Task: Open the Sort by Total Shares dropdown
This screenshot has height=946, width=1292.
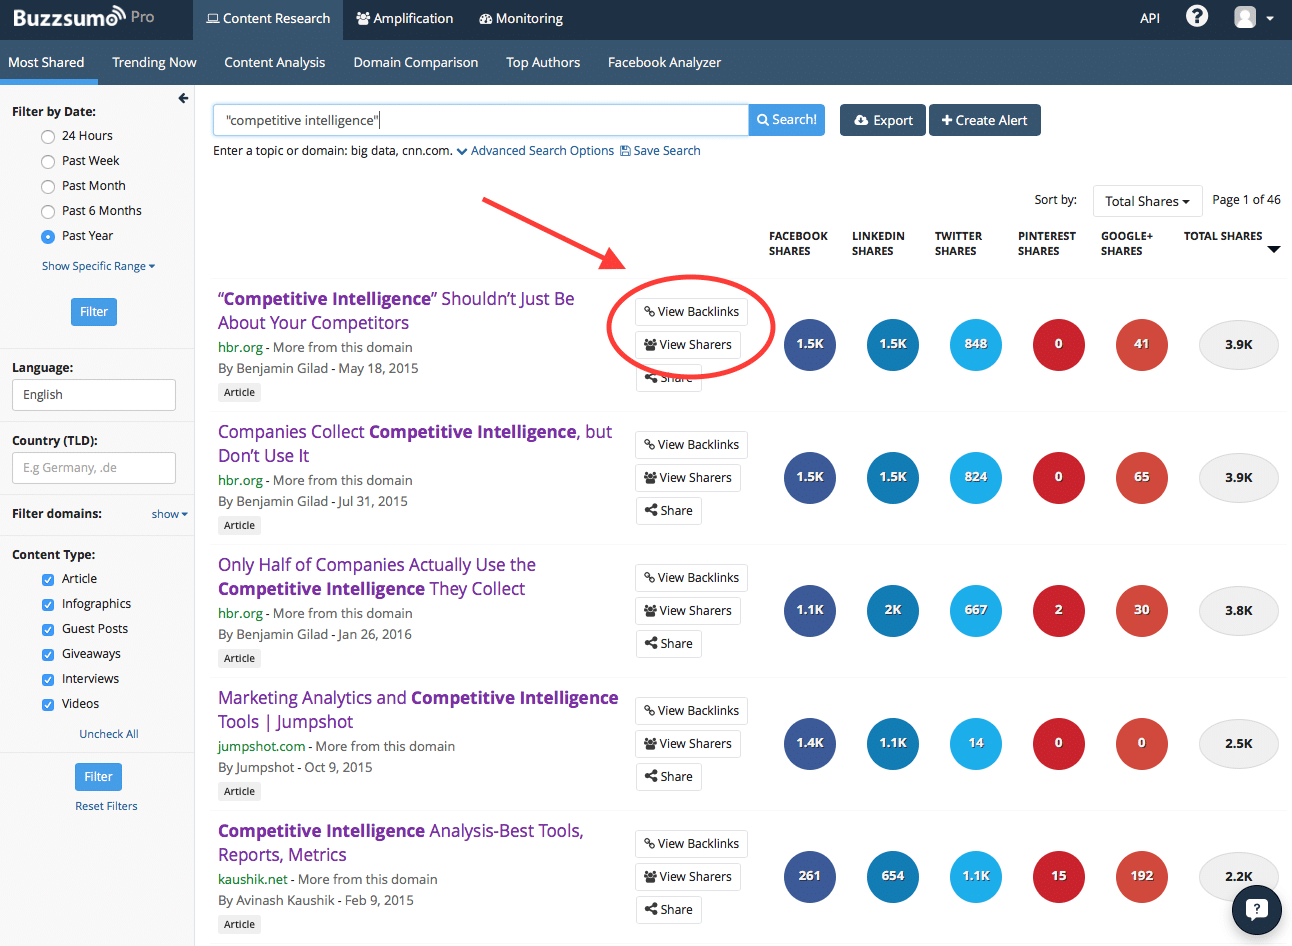Action: (1147, 201)
